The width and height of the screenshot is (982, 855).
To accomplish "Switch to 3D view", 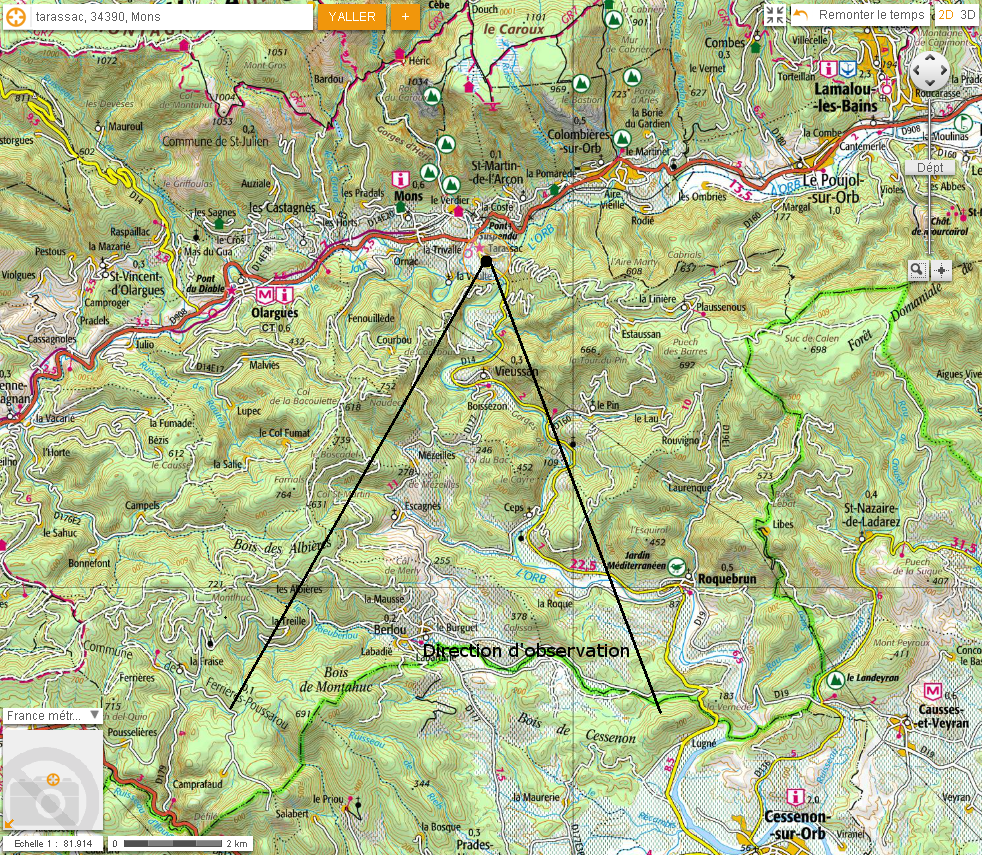I will (967, 15).
